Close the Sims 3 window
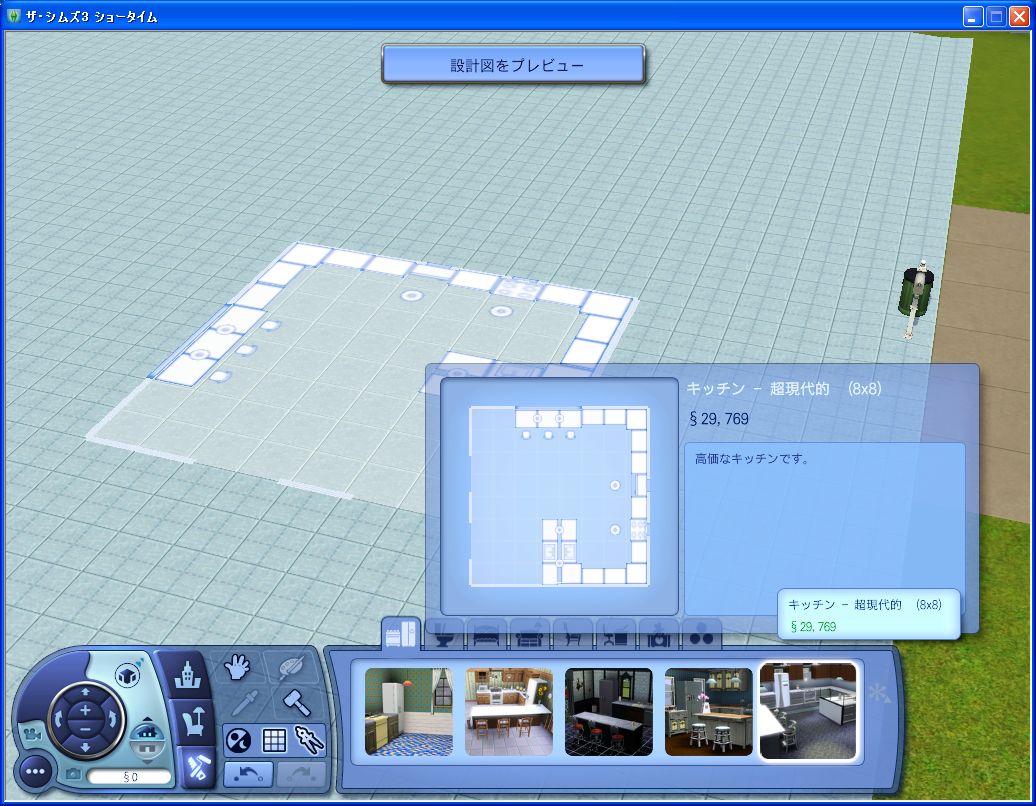Image resolution: width=1036 pixels, height=806 pixels. (1019, 17)
